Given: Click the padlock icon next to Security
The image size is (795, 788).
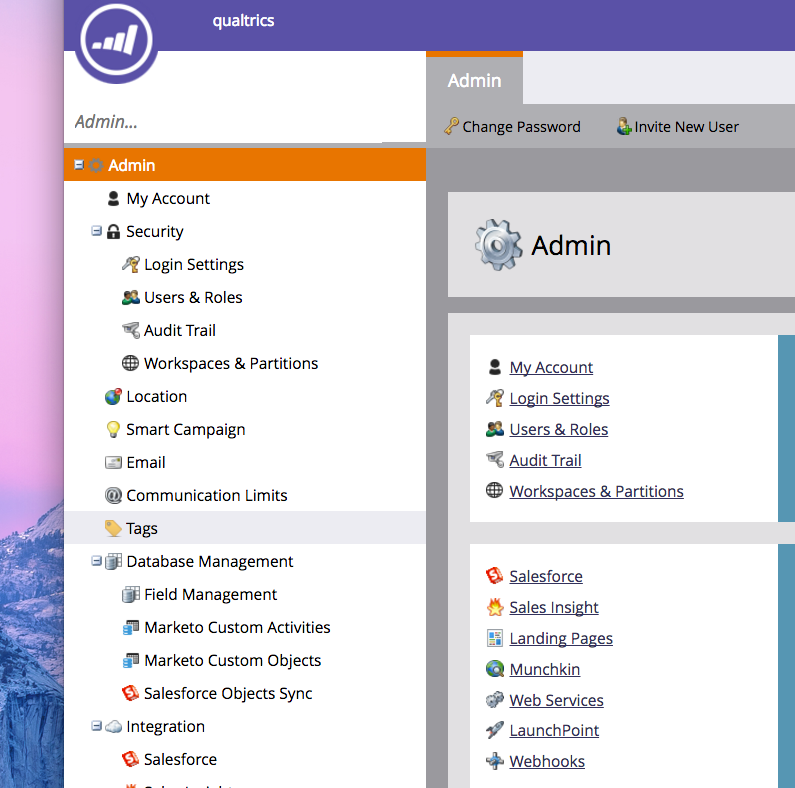Looking at the screenshot, I should click(113, 231).
